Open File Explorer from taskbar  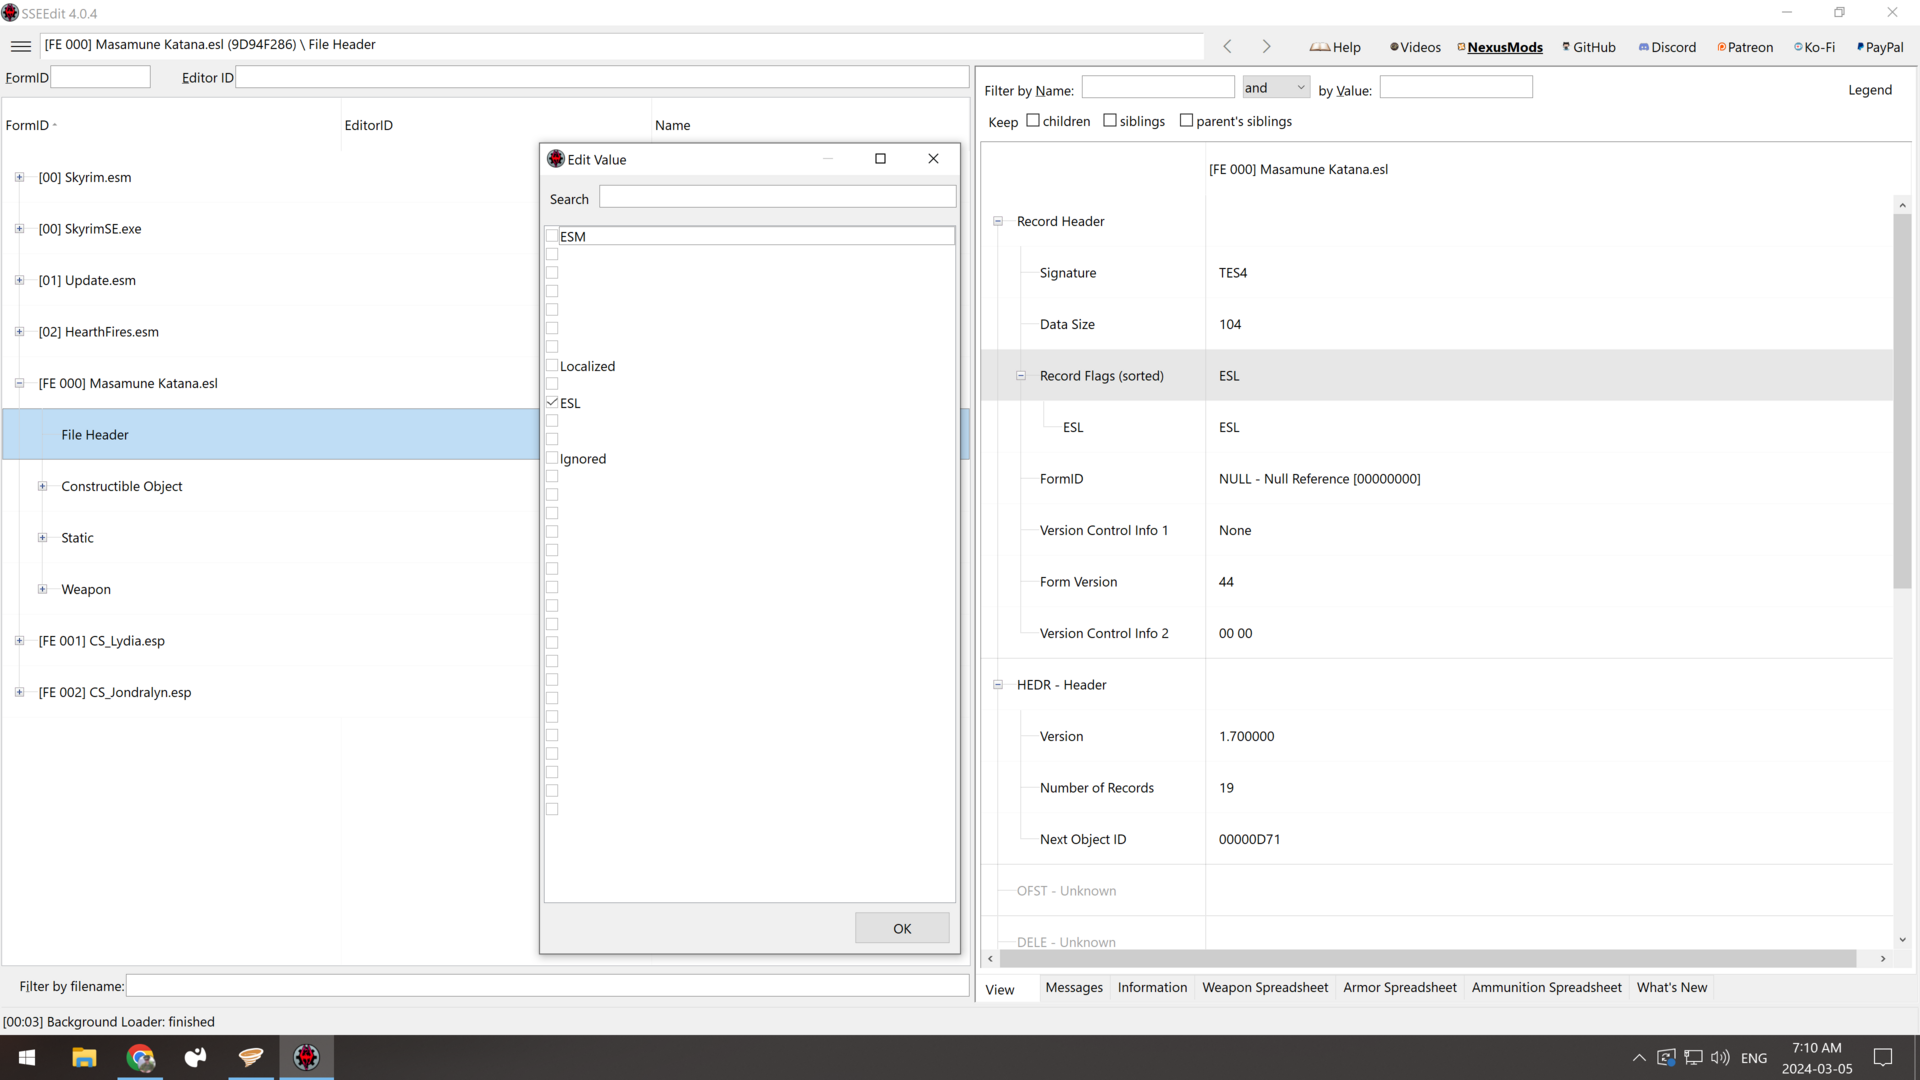point(84,1057)
